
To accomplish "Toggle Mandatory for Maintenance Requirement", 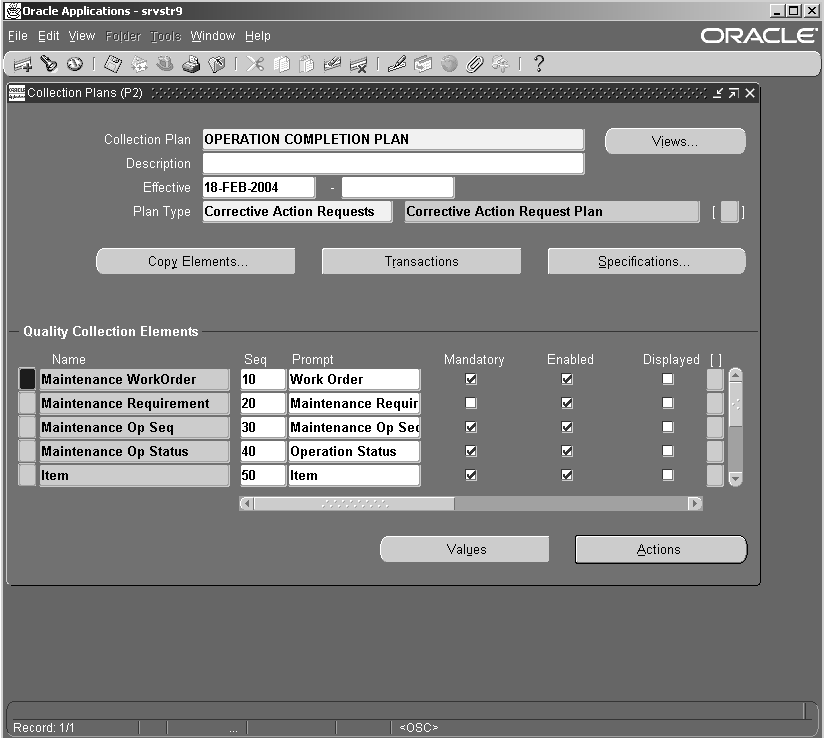I will (x=471, y=403).
